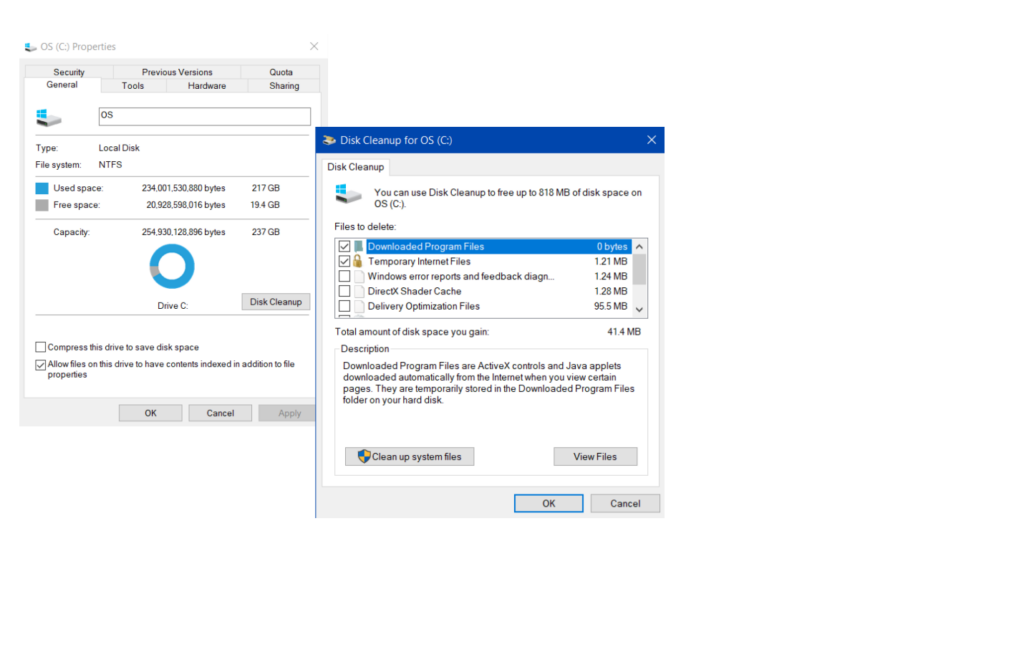This screenshot has height=670, width=1024.
Task: Click View Files in Disk Cleanup
Action: coord(595,456)
